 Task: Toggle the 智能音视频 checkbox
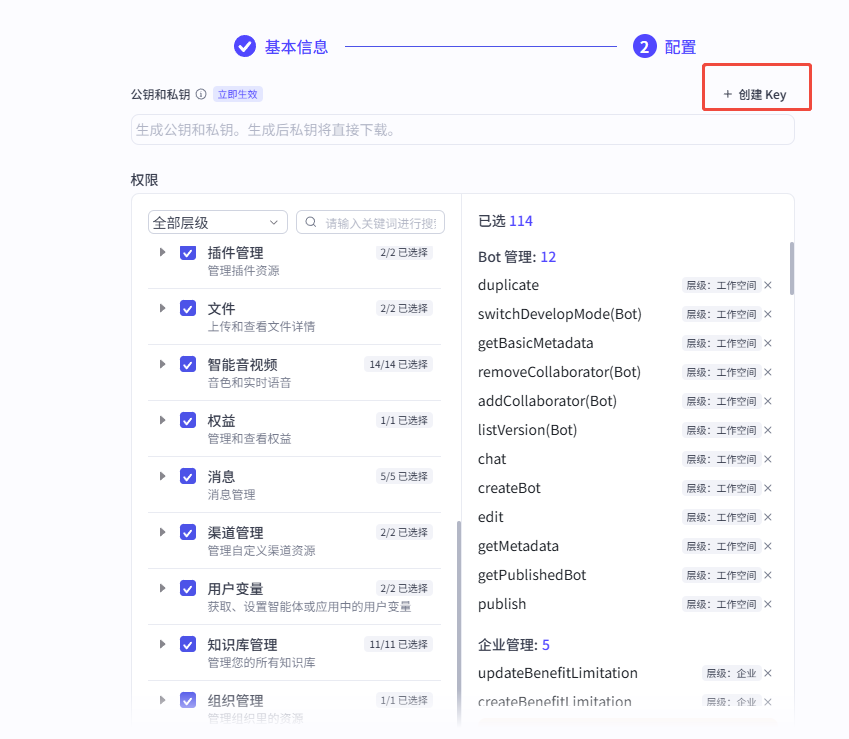tap(188, 365)
